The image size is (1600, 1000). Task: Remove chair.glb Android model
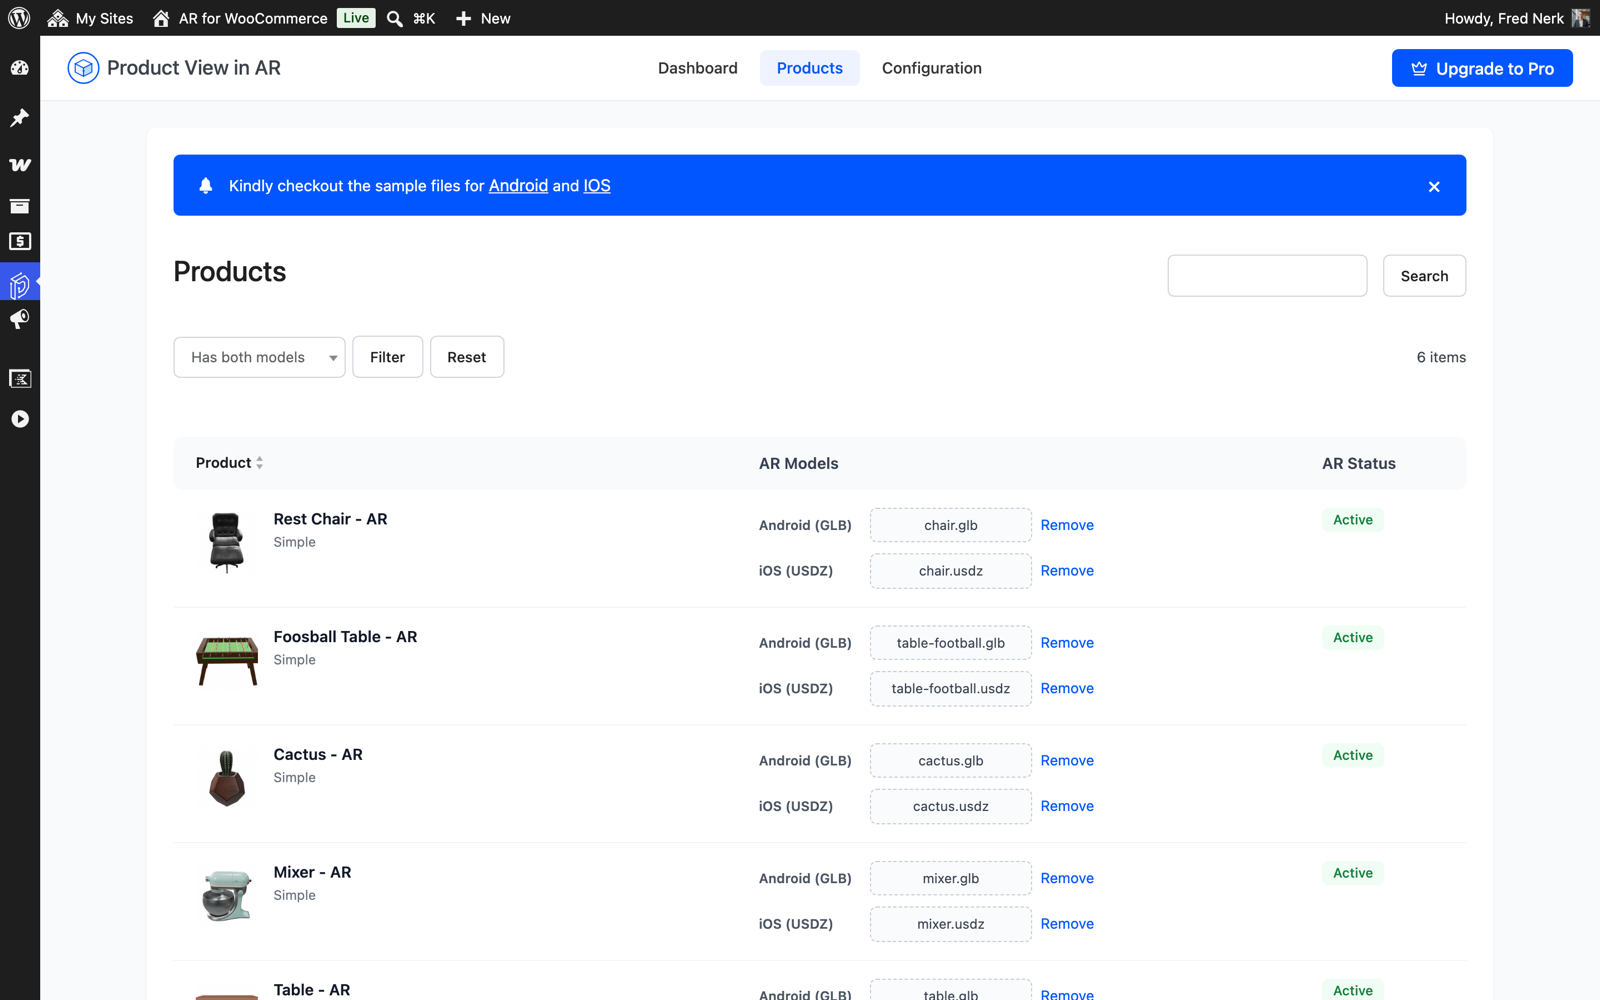pos(1067,525)
